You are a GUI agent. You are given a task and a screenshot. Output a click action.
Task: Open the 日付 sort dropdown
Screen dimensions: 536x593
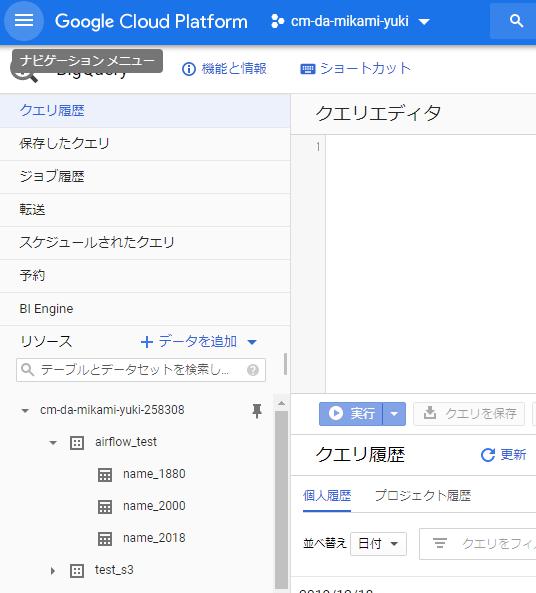coord(378,544)
